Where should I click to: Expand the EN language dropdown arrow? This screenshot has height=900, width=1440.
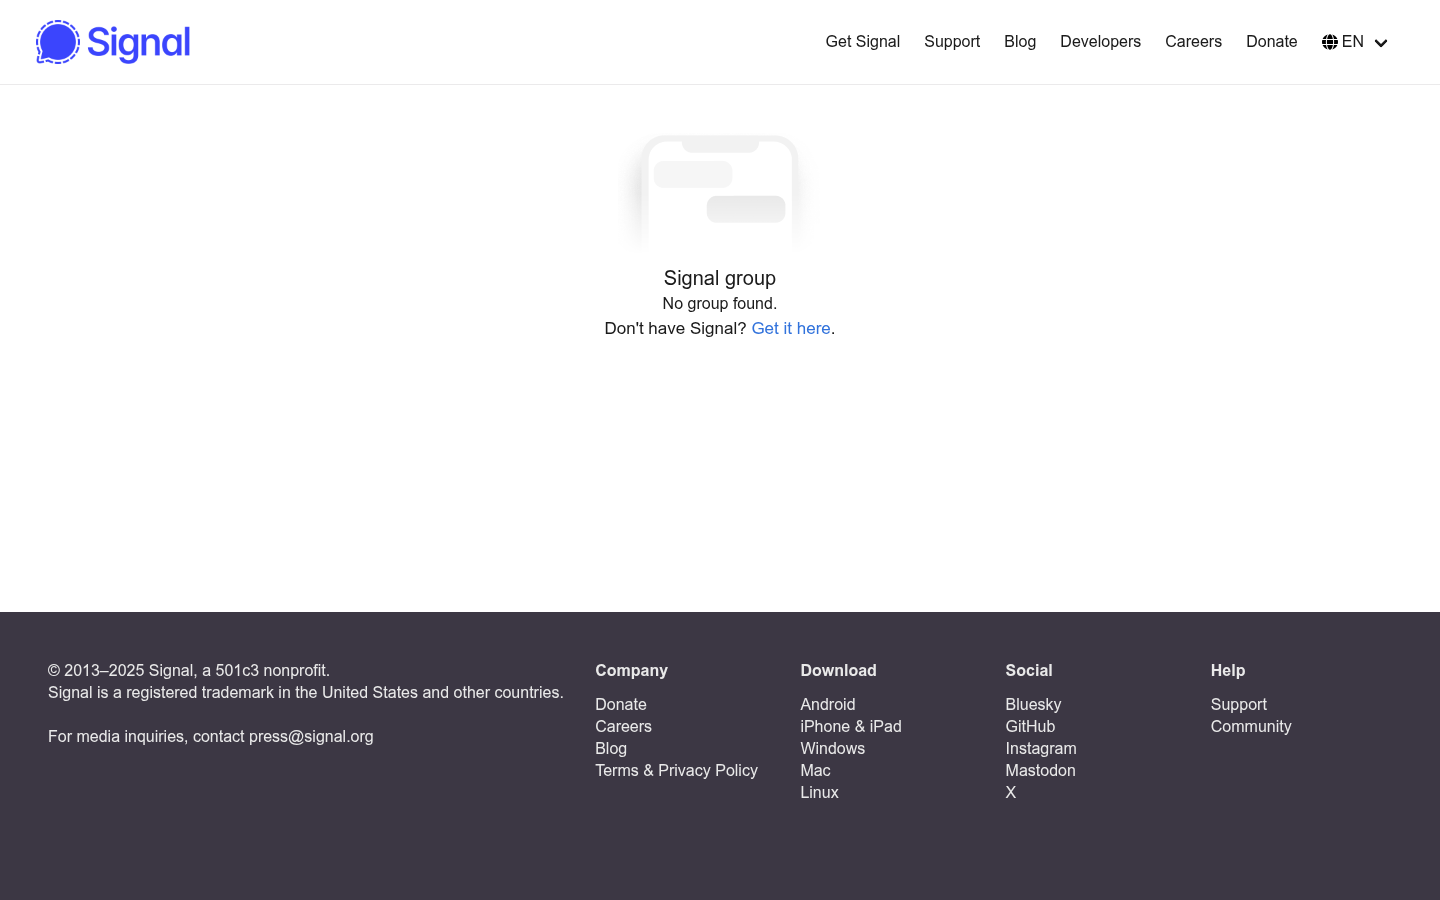[1381, 43]
